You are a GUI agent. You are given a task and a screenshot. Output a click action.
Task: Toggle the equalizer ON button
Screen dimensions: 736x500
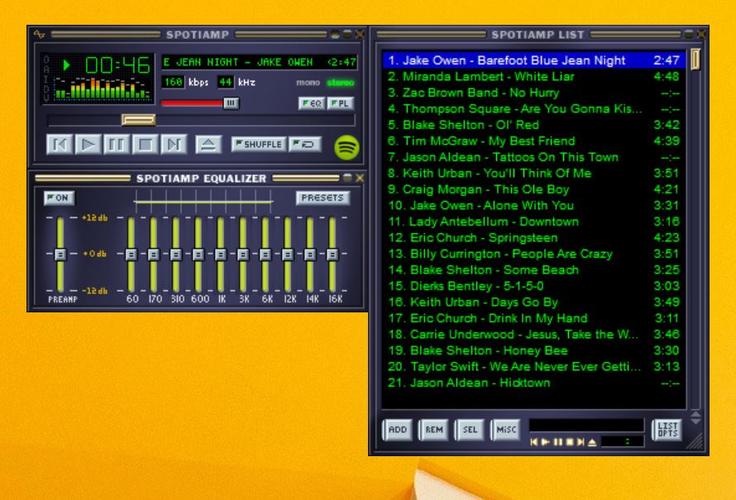[x=59, y=198]
